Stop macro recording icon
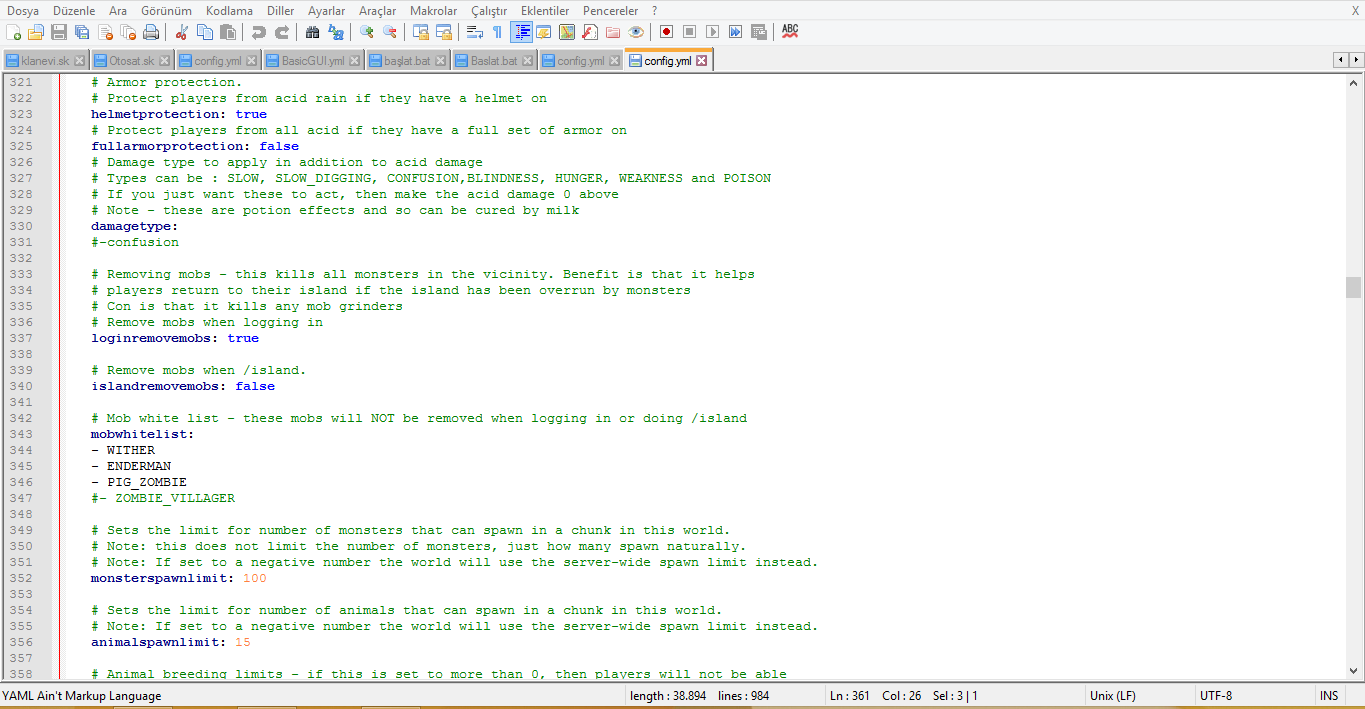 [690, 32]
